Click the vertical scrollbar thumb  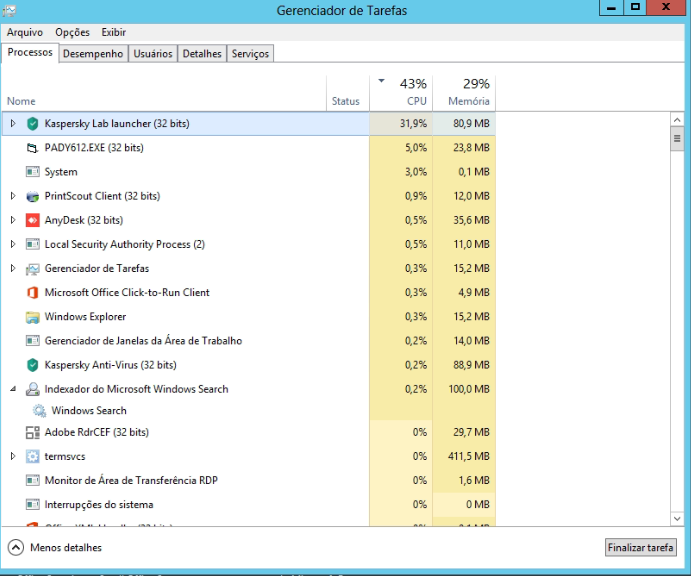point(677,139)
